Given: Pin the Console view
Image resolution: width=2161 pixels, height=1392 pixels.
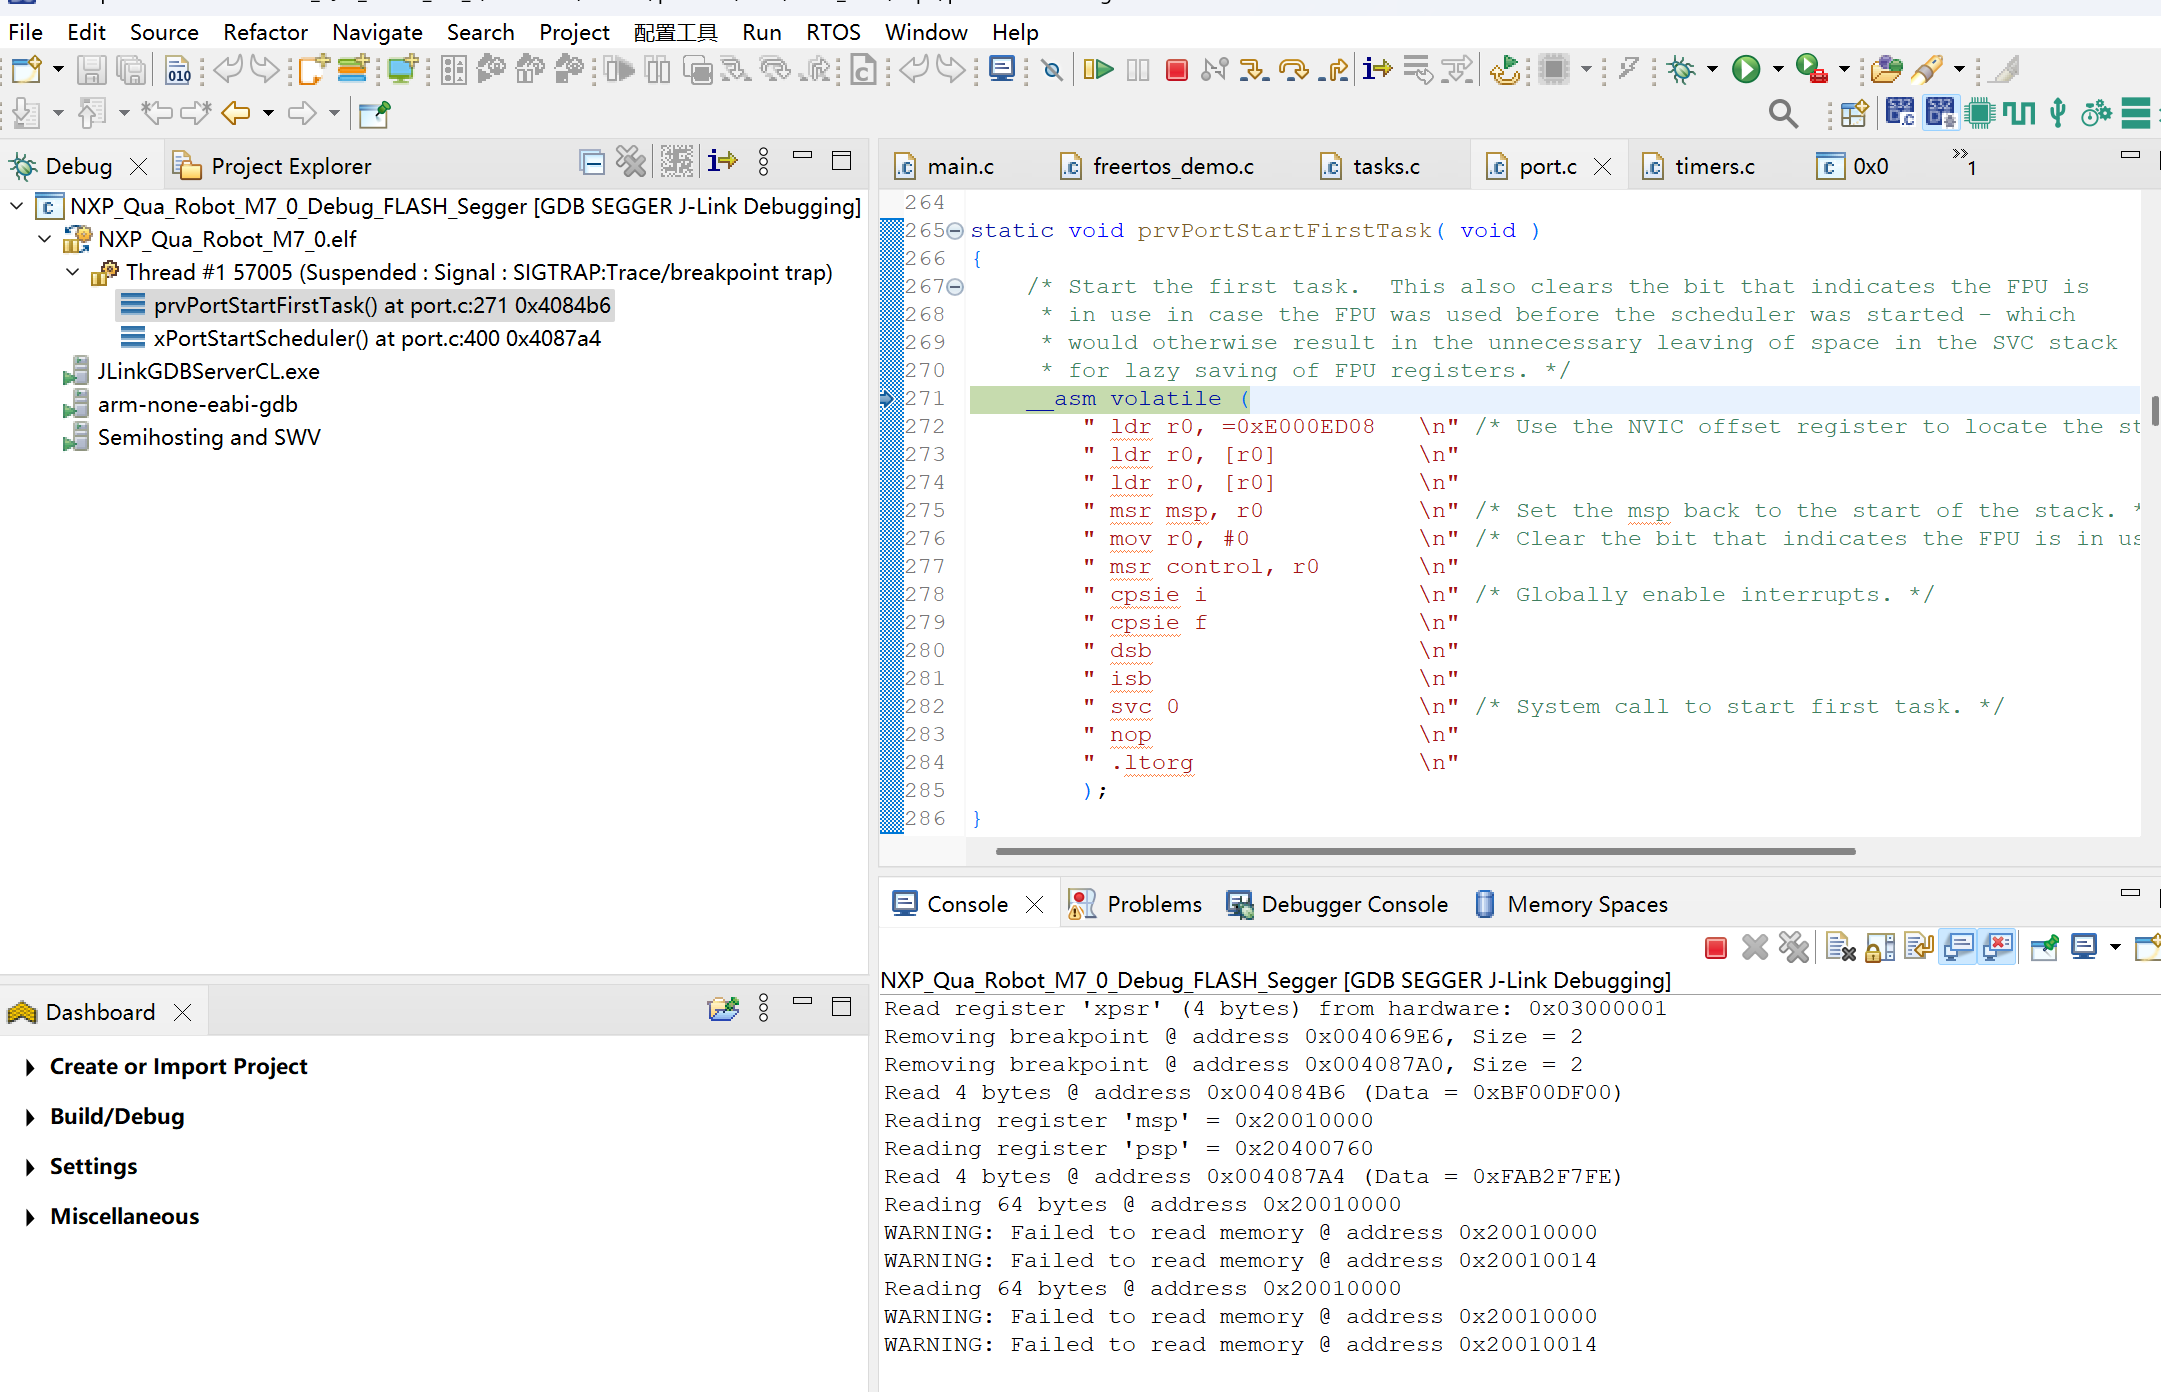Looking at the screenshot, I should coord(2044,947).
